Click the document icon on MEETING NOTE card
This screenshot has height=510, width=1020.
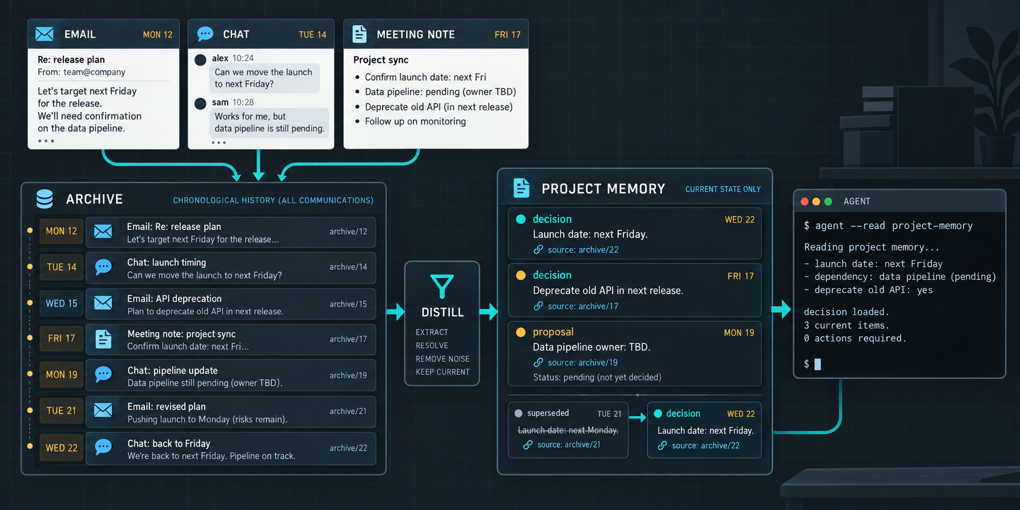[359, 34]
